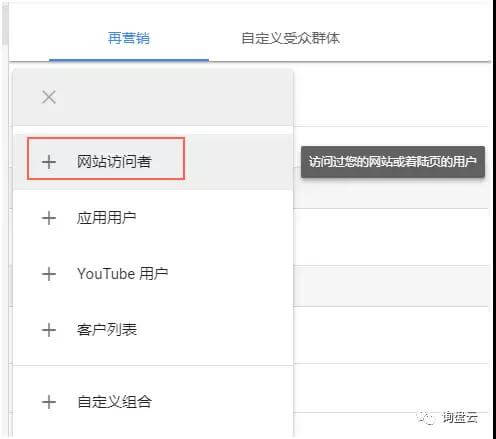Click the plus icon beside 网站访问者

49,162
